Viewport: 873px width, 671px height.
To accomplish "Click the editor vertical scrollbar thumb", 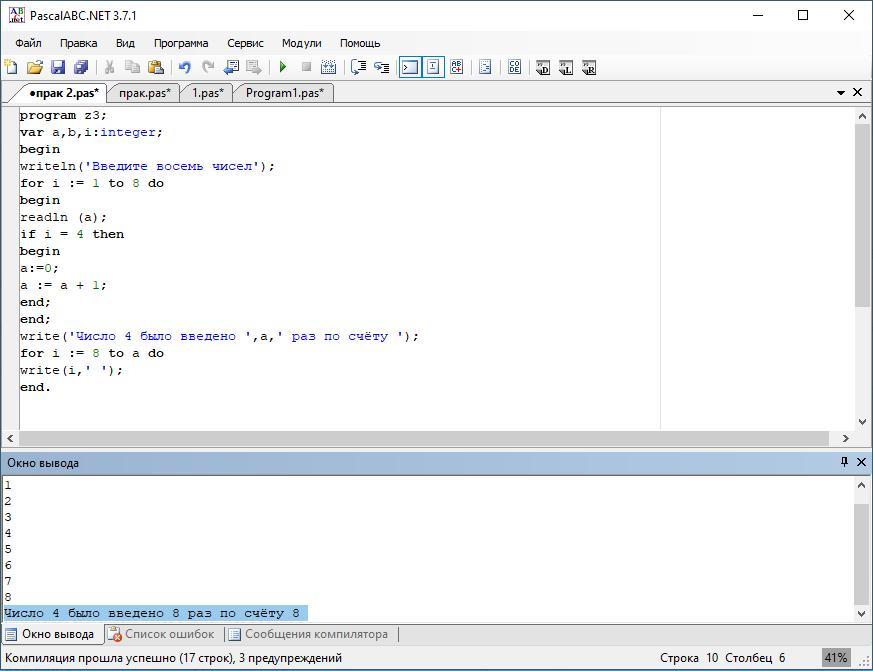I will pos(862,215).
